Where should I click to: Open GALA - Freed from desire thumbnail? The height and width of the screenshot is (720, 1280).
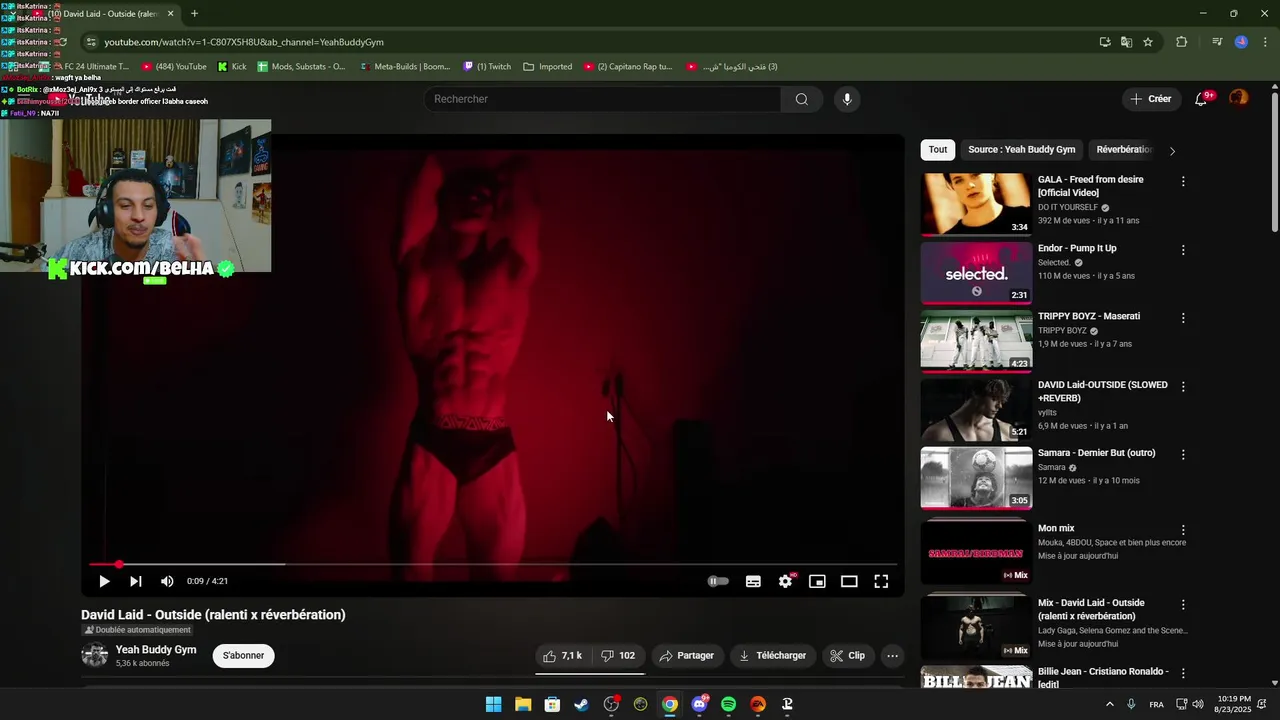pyautogui.click(x=976, y=204)
